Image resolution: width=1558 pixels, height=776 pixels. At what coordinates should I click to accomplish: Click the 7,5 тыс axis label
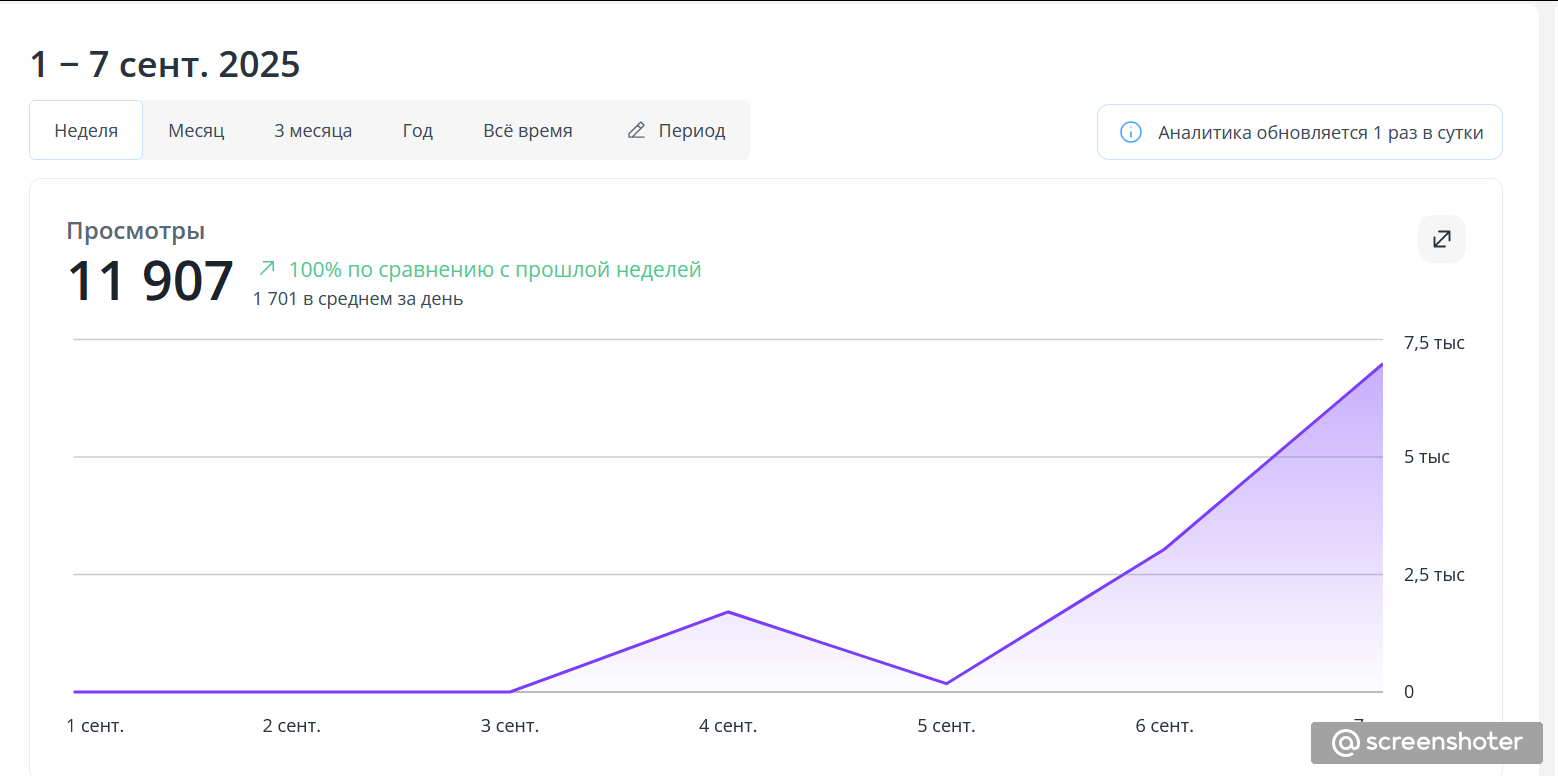pos(1434,343)
